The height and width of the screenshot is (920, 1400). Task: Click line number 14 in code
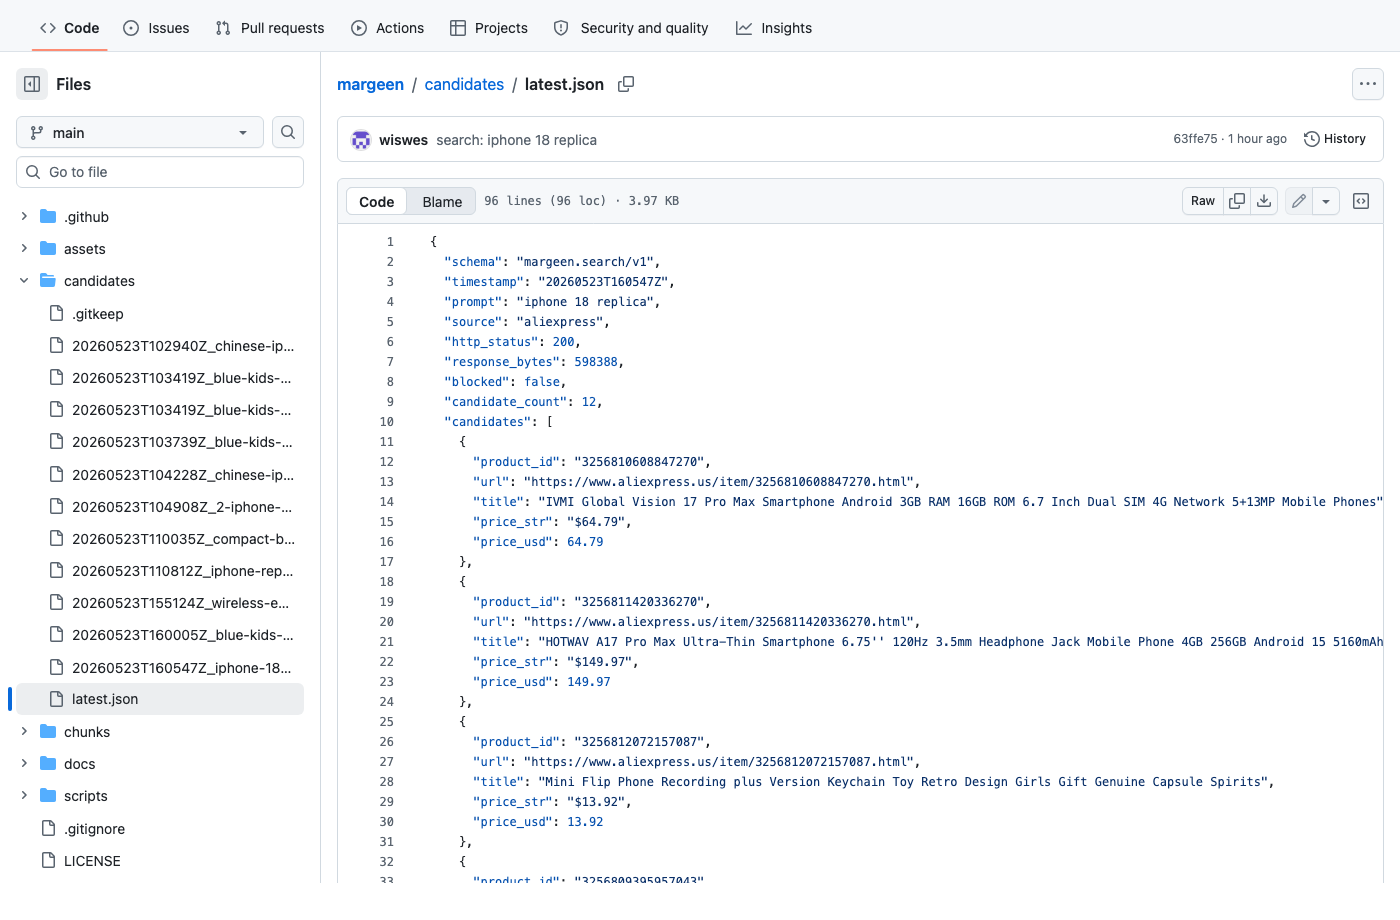click(x=387, y=502)
